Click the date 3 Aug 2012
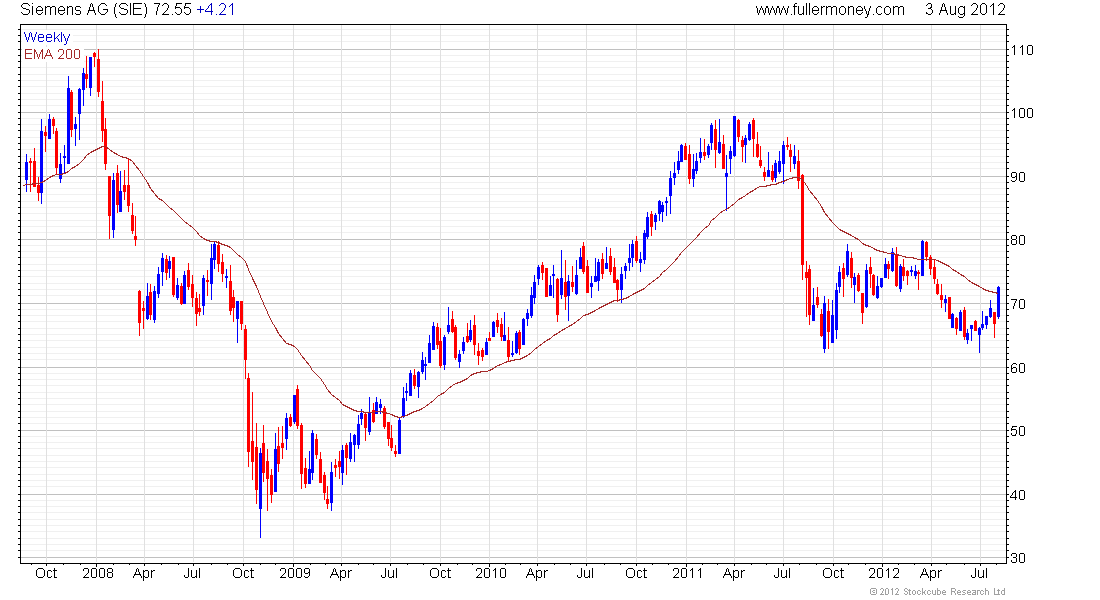Viewport: 1100px width, 600px height. pyautogui.click(x=965, y=10)
